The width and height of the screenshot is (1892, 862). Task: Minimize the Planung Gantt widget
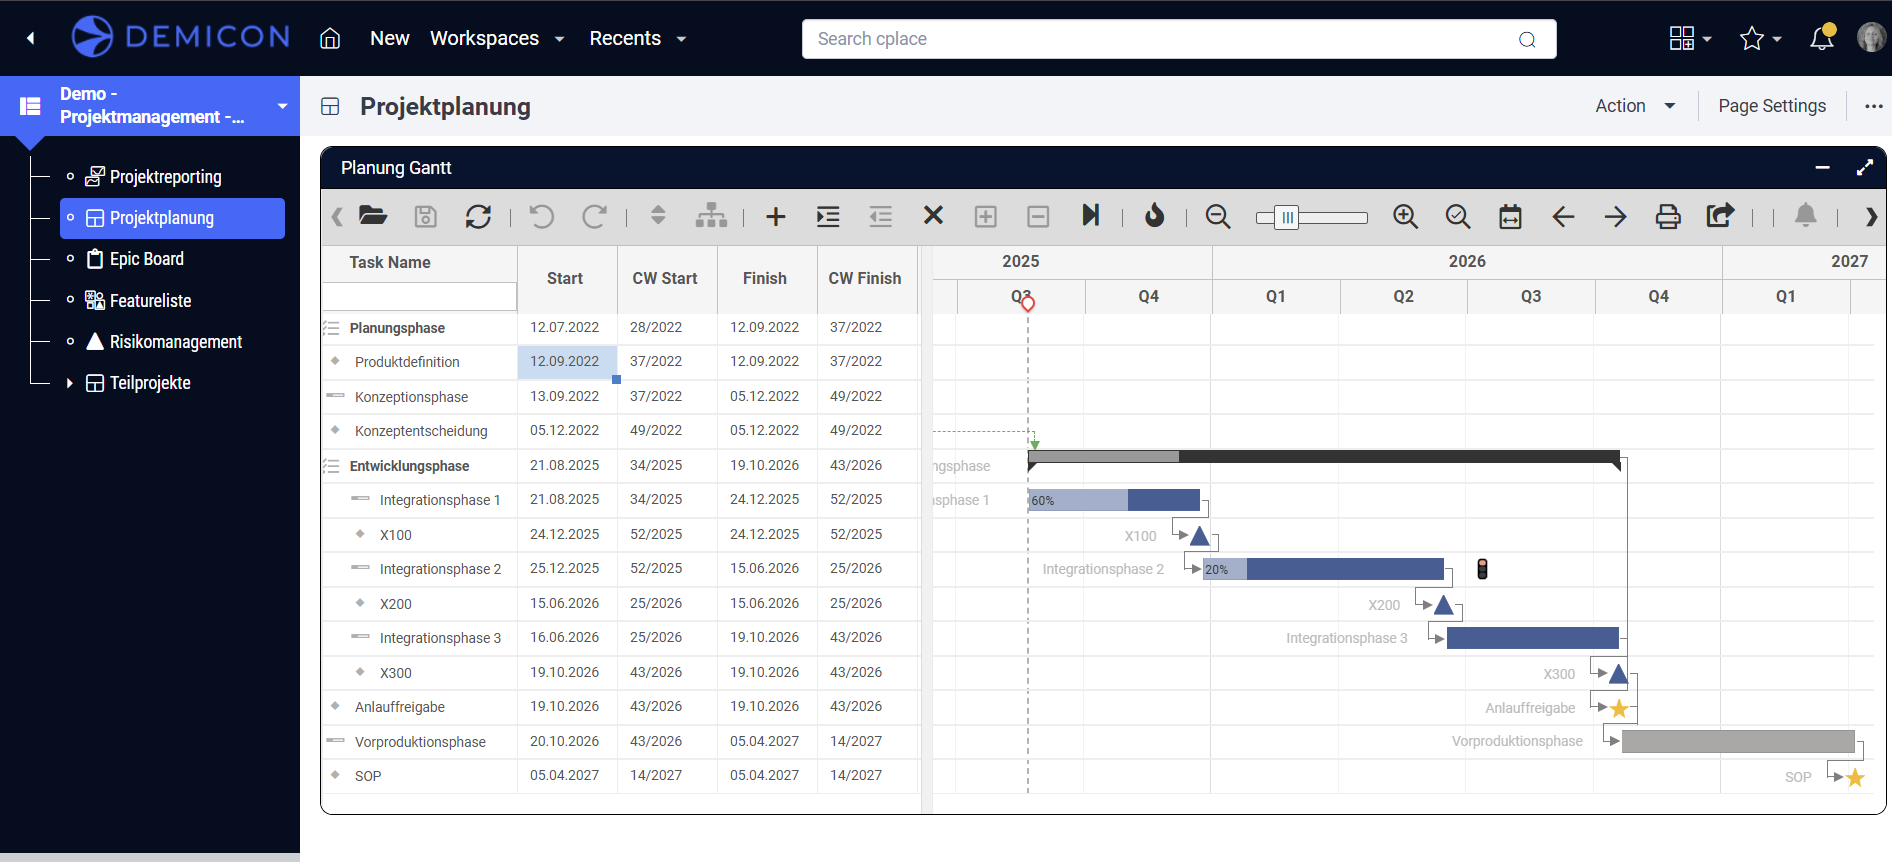(x=1822, y=168)
